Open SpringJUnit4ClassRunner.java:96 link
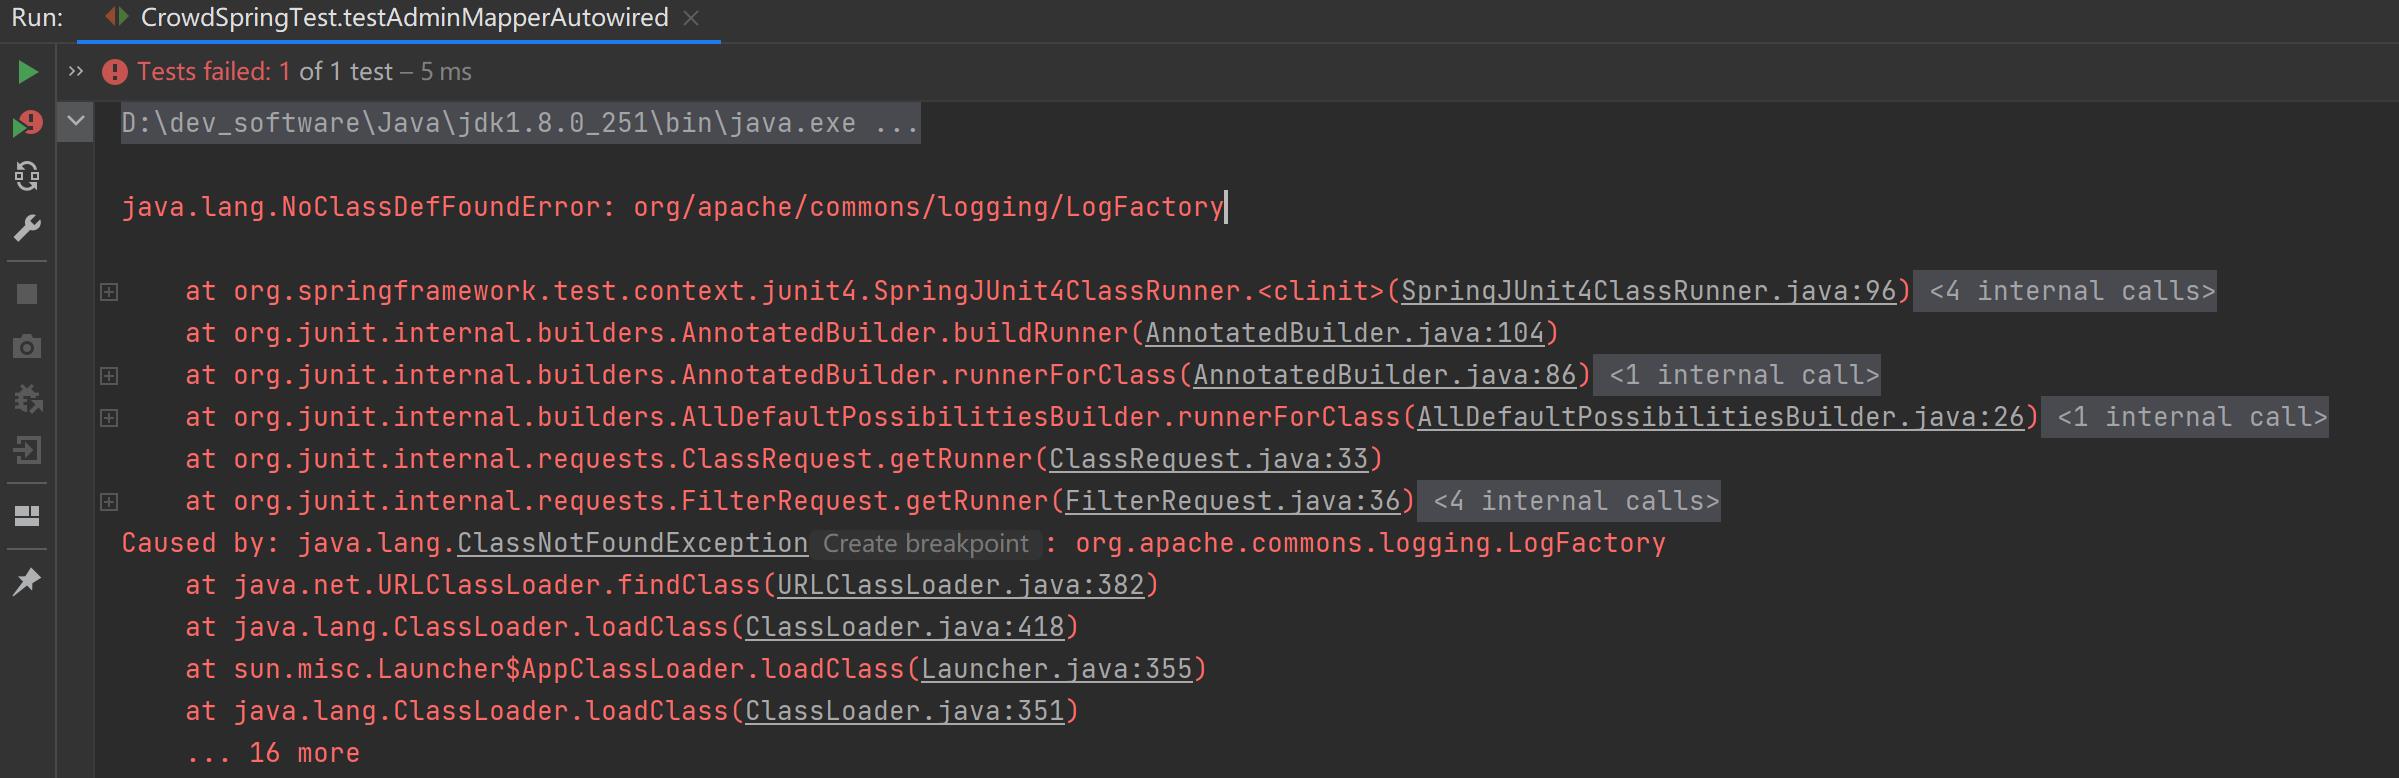The image size is (2399, 778). [1649, 291]
